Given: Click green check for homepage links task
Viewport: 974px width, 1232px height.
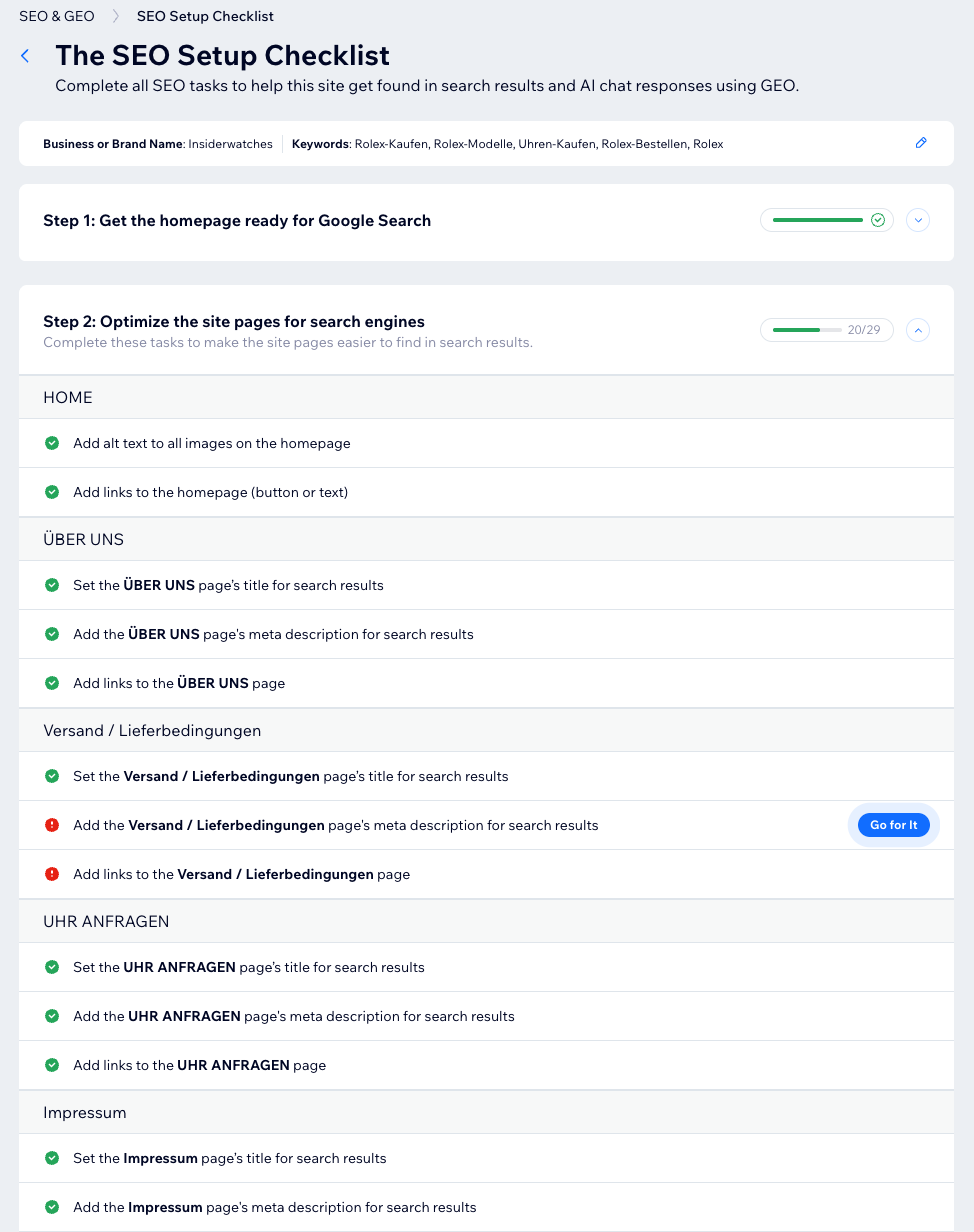Looking at the screenshot, I should 52,492.
